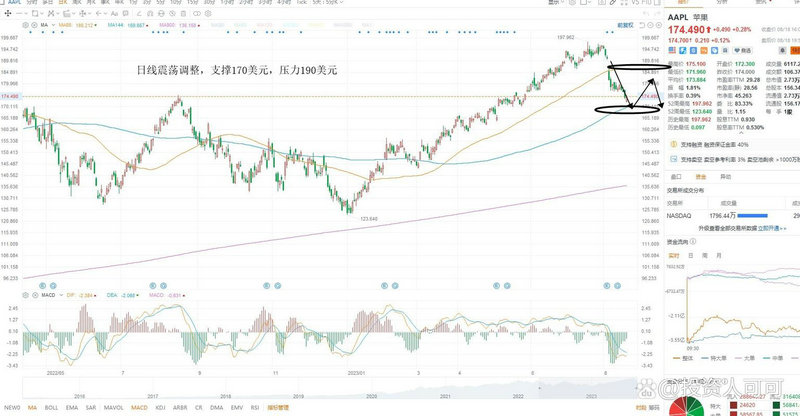Screen dimensions: 800x416
Task: Open the 前复权 price adjustment dropdown
Action: point(624,25)
